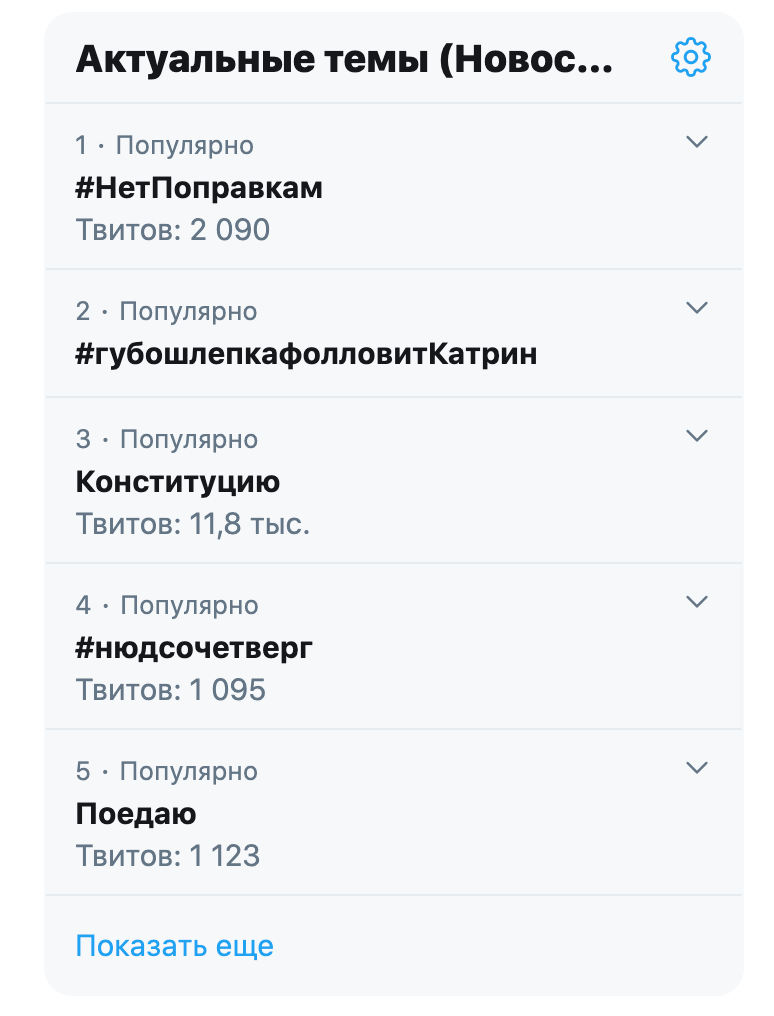This screenshot has width=774, height=1016.
Task: Click the Твитов: 1 123 count
Action: (168, 856)
